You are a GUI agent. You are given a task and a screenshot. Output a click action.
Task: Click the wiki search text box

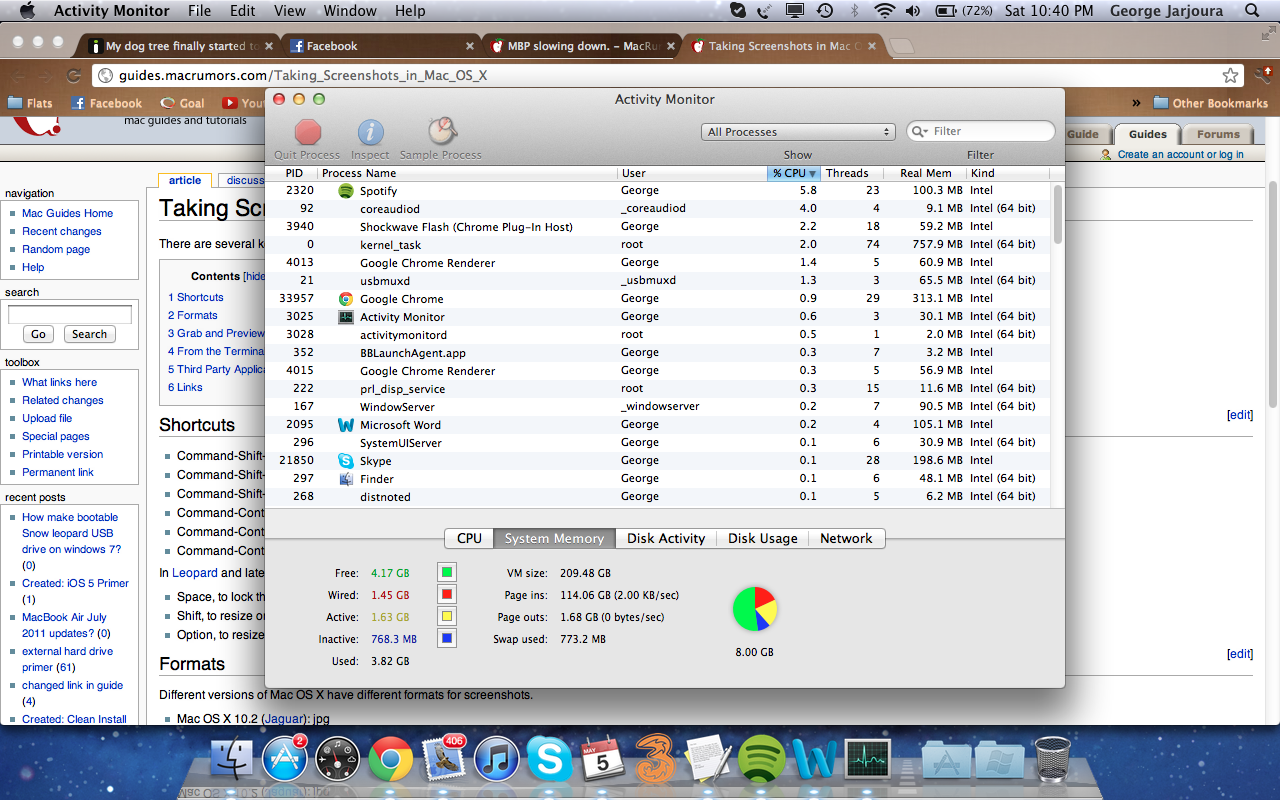pyautogui.click(x=70, y=314)
